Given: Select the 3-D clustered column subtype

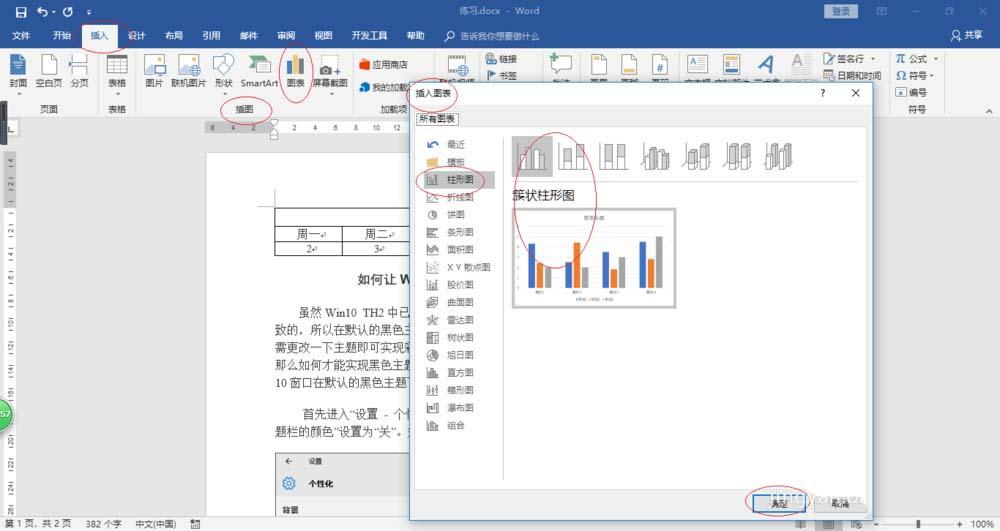Looking at the screenshot, I should pyautogui.click(x=655, y=156).
